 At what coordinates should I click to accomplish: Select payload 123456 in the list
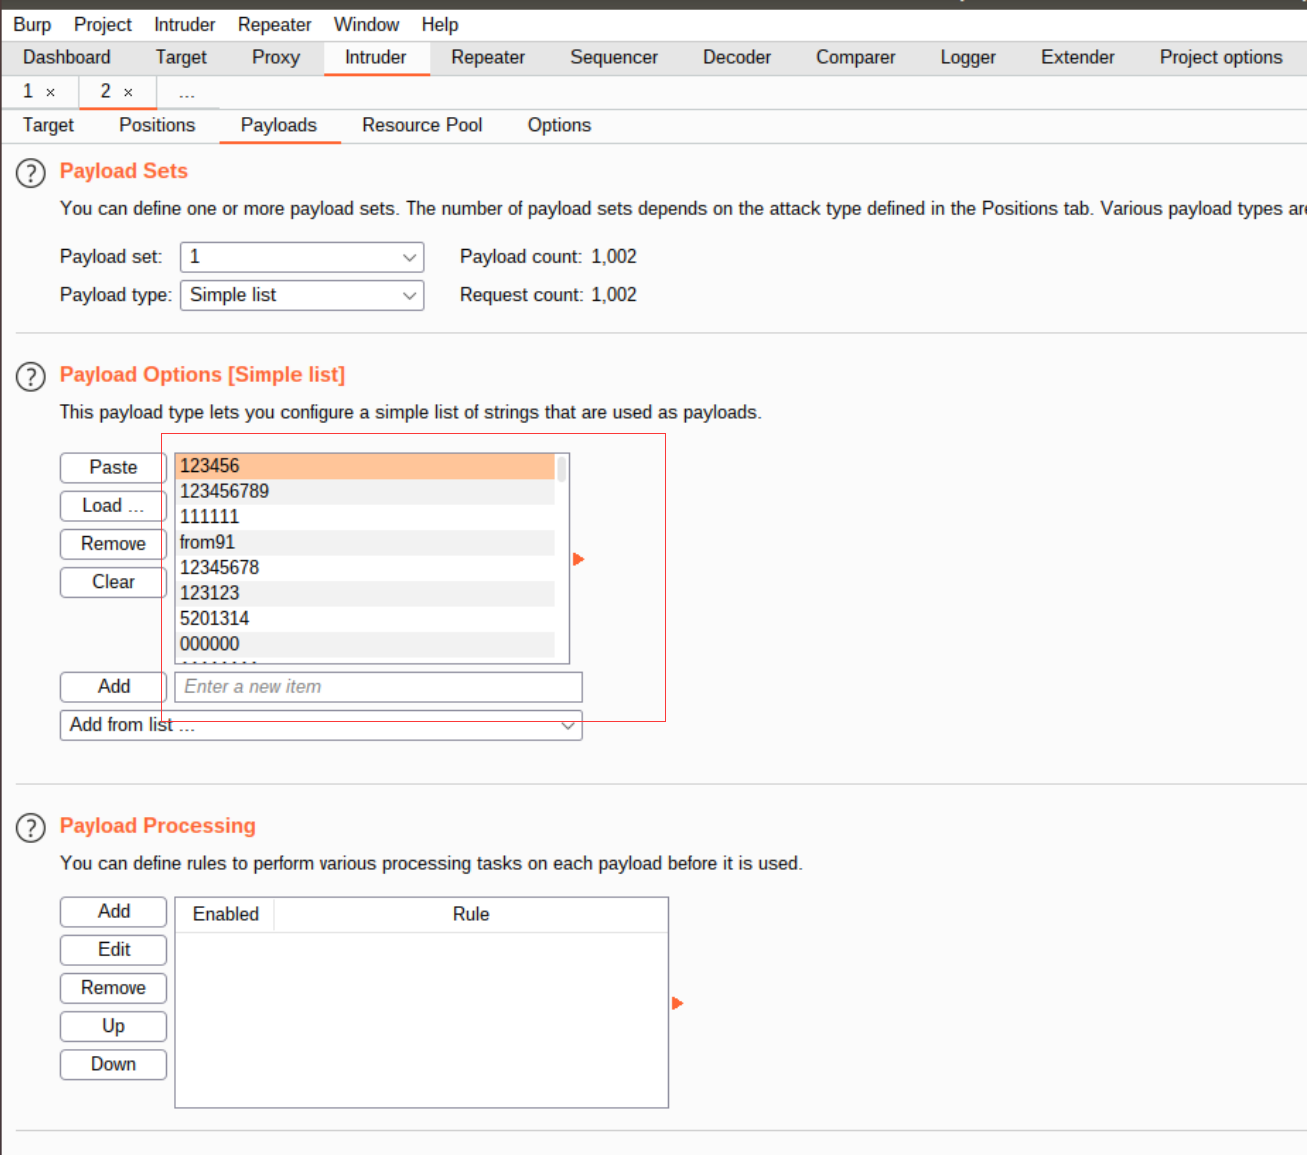tap(365, 466)
